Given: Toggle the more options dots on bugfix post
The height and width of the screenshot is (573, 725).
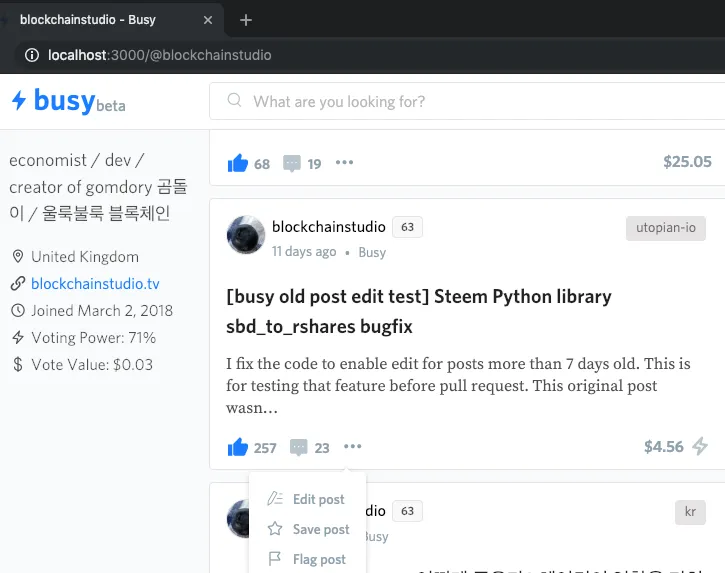Looking at the screenshot, I should (353, 447).
